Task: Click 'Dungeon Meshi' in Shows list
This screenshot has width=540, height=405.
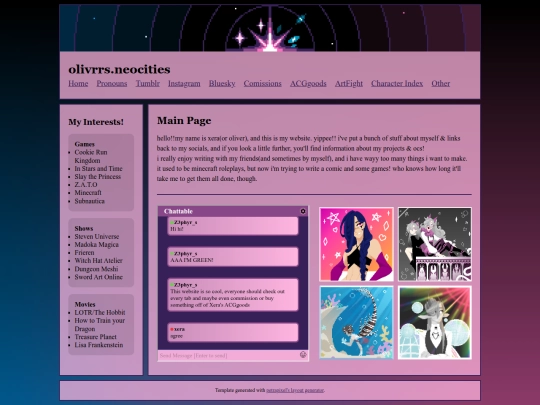Action: click(96, 269)
